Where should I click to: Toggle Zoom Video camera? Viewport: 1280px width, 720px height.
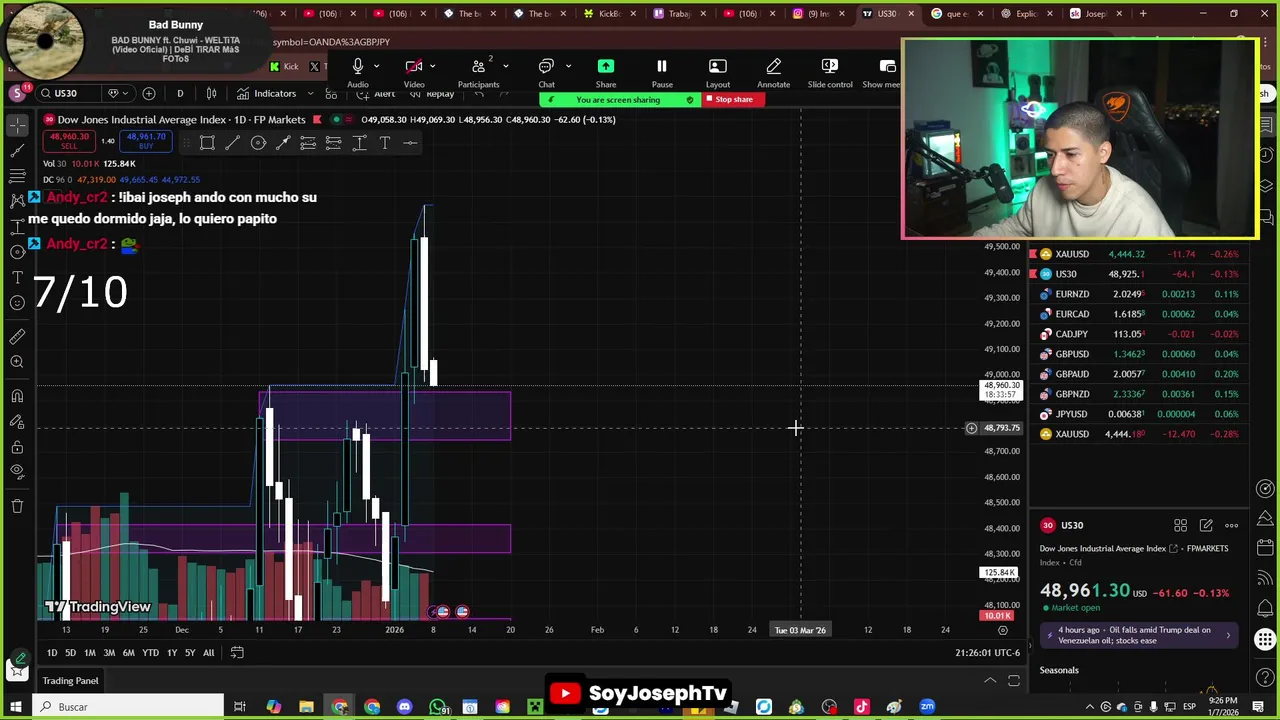(413, 72)
